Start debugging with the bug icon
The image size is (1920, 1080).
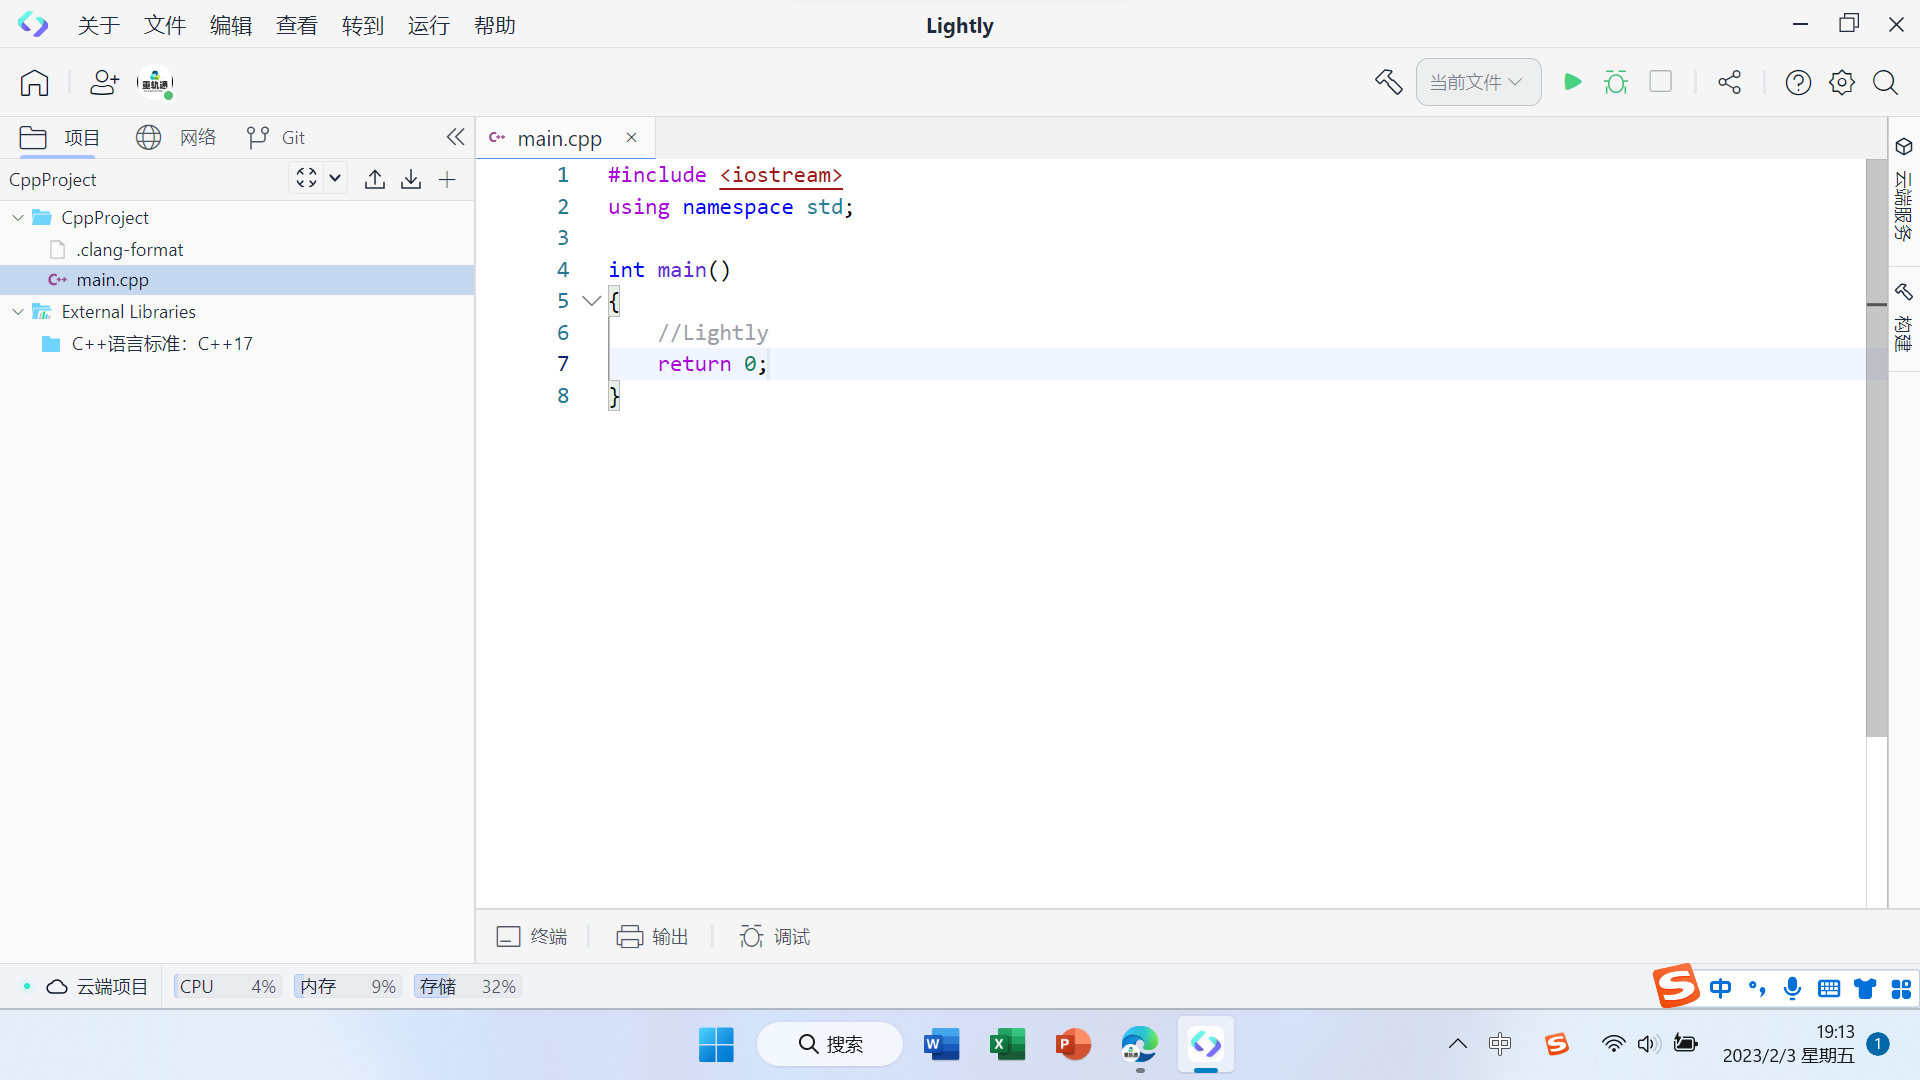click(x=1616, y=82)
